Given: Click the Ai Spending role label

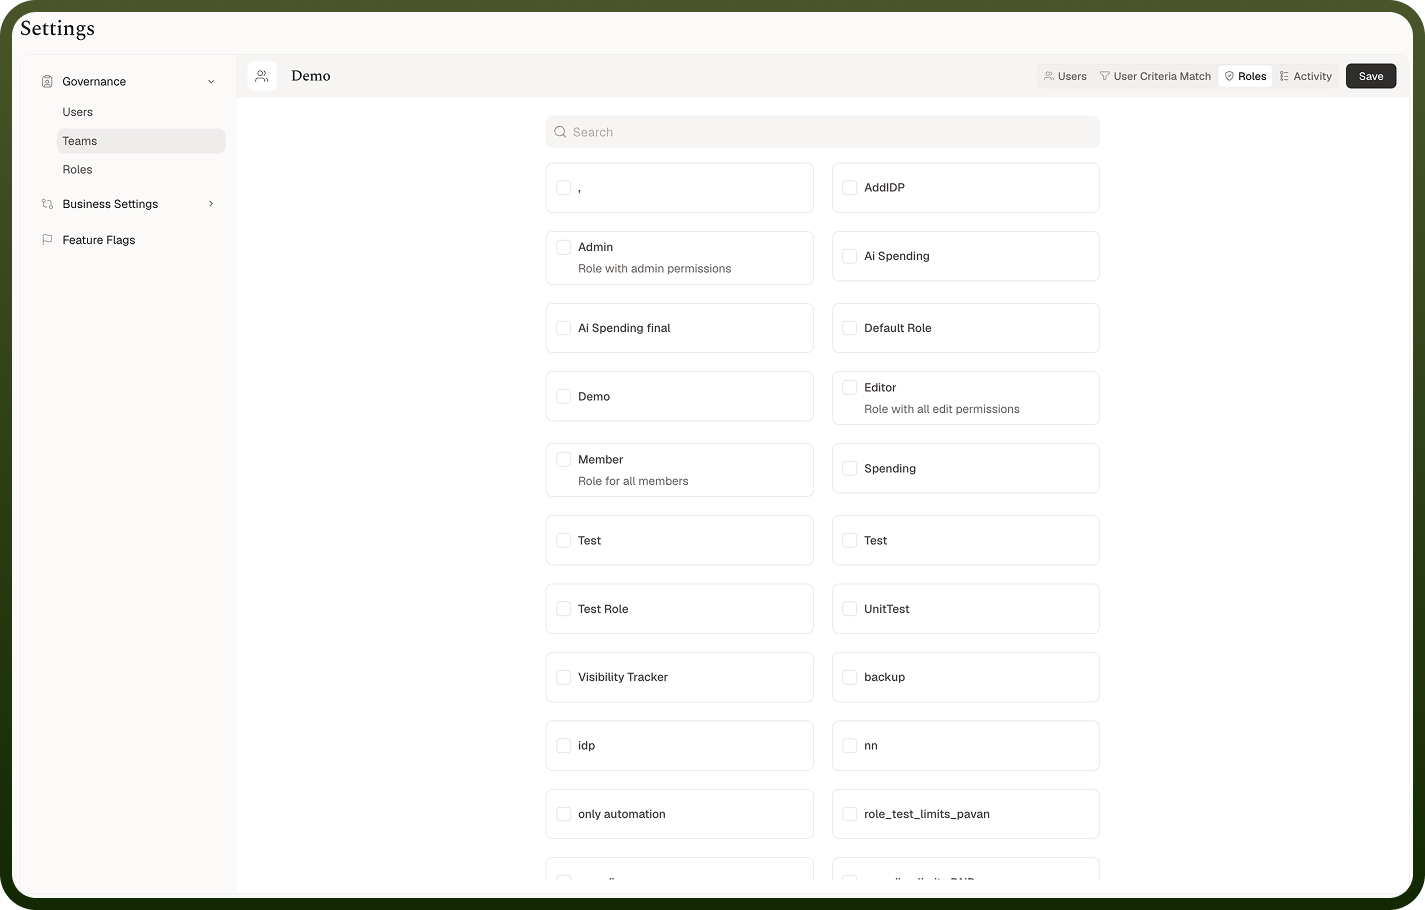Looking at the screenshot, I should (897, 256).
